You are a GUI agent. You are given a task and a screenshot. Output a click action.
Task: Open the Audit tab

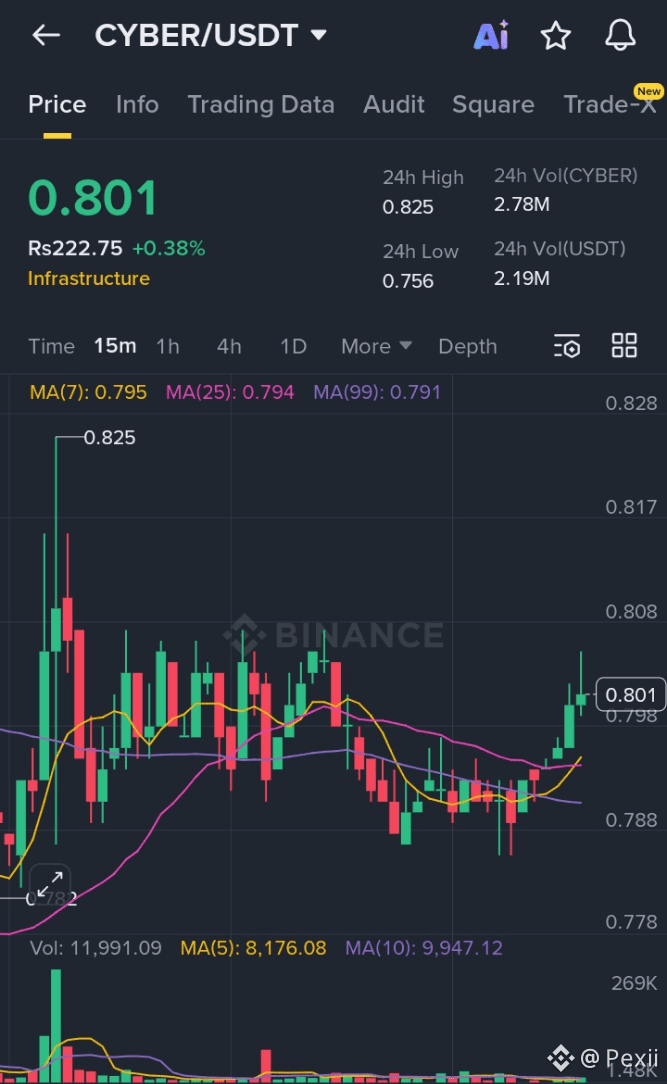point(393,104)
